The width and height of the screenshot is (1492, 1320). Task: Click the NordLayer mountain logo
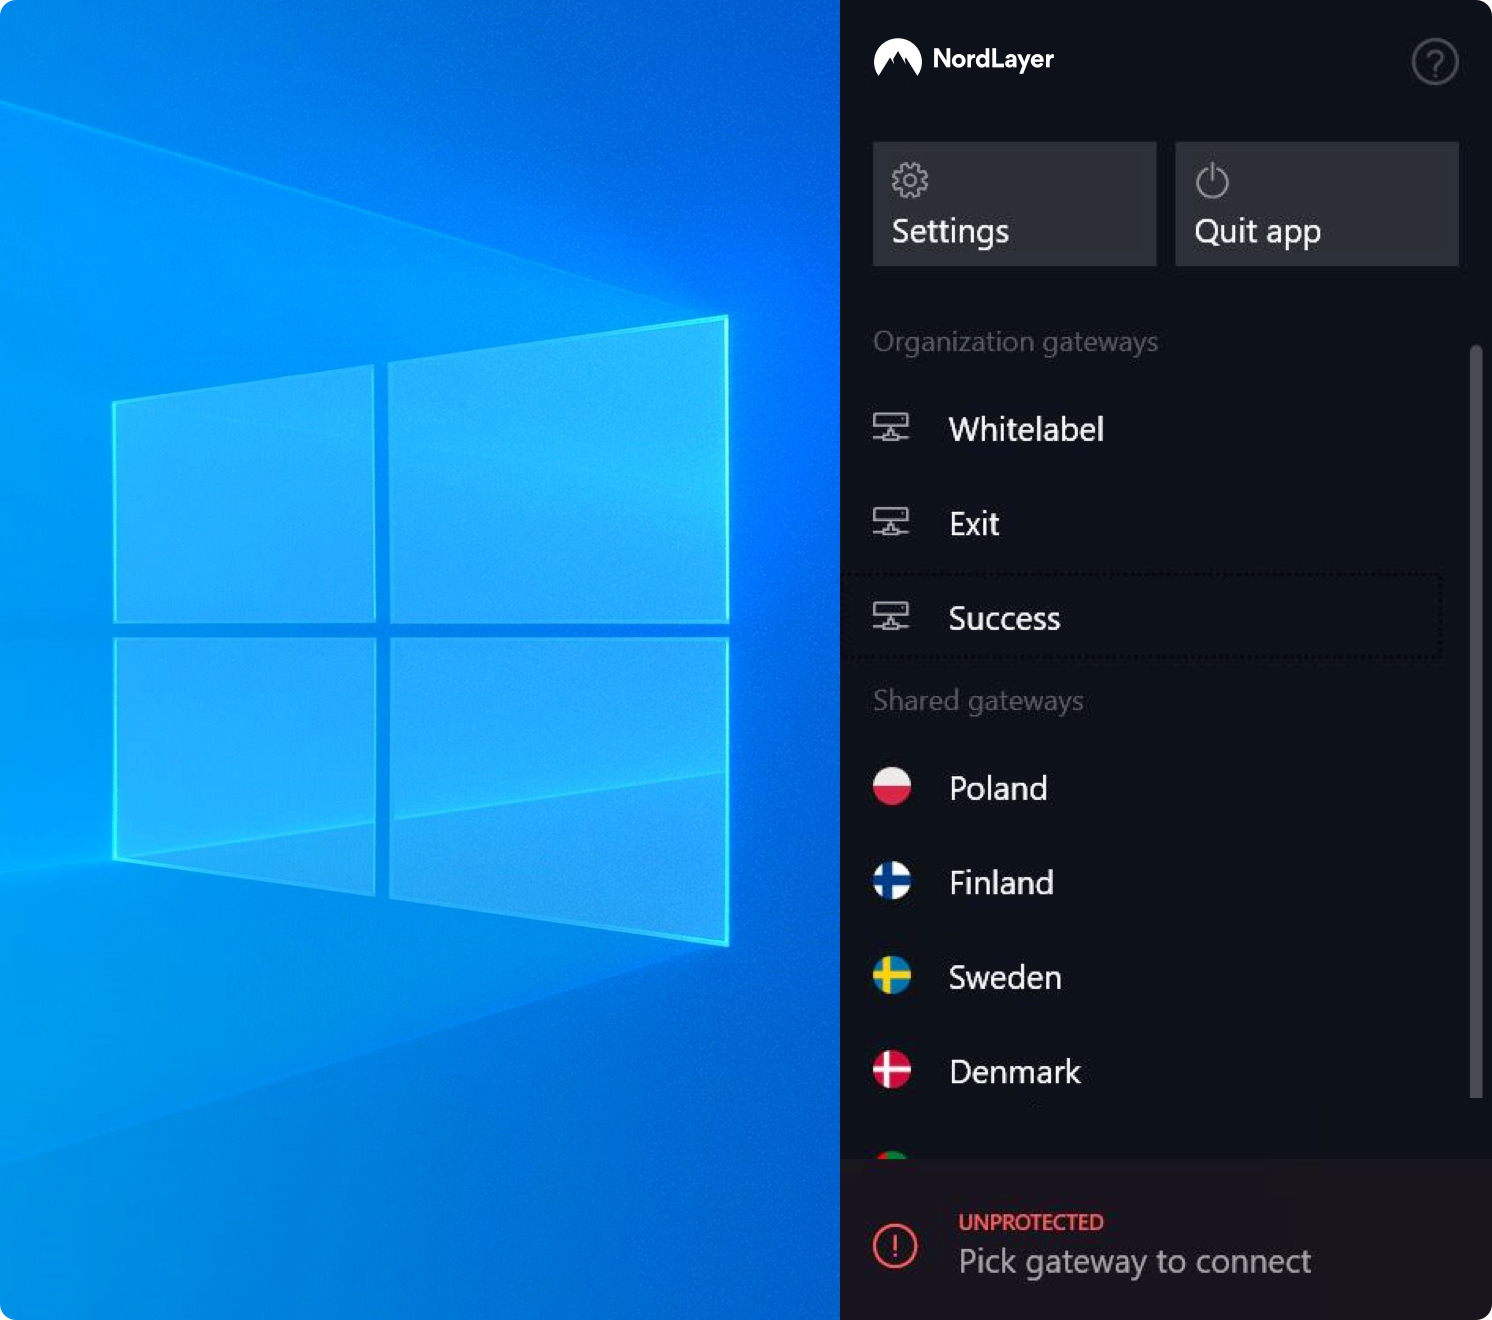click(897, 58)
